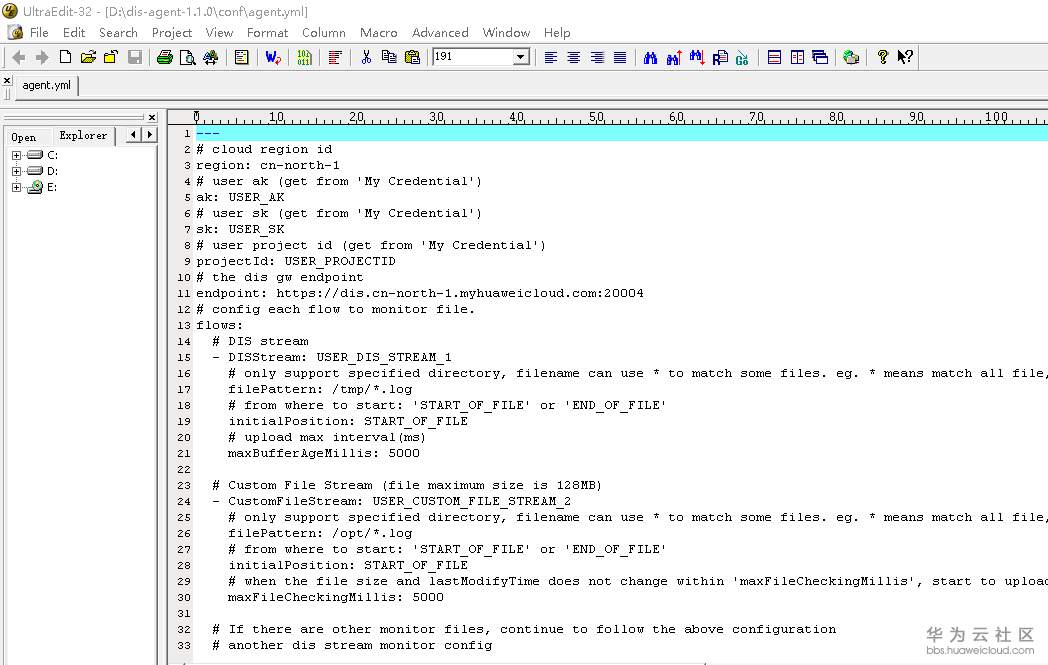Paste from clipboard with the clipboard icon
The height and width of the screenshot is (665, 1048).
tap(412, 57)
